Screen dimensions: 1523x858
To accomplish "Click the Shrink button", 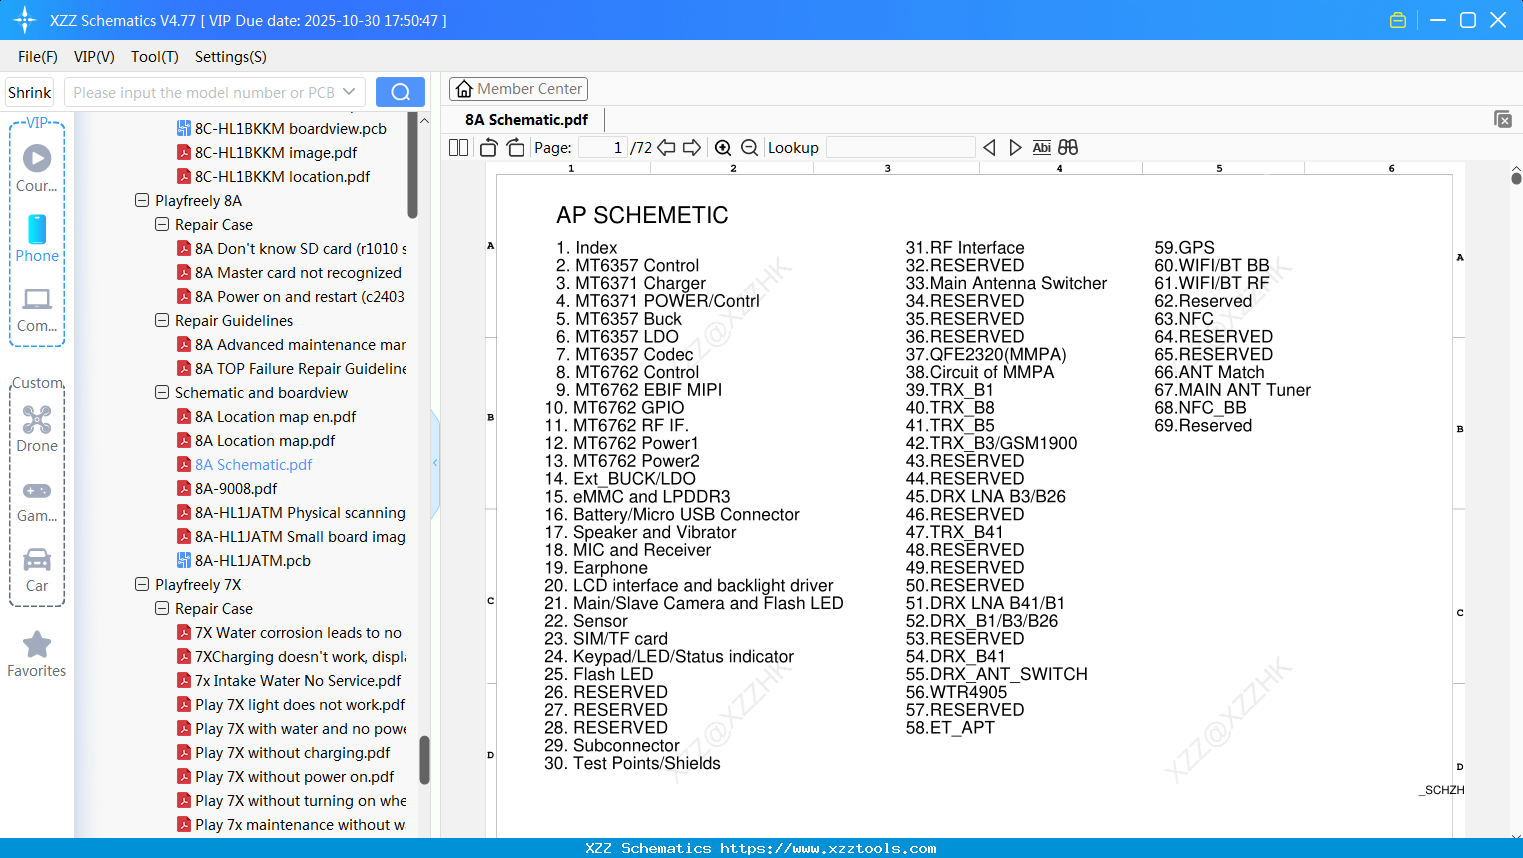I will click(x=30, y=92).
